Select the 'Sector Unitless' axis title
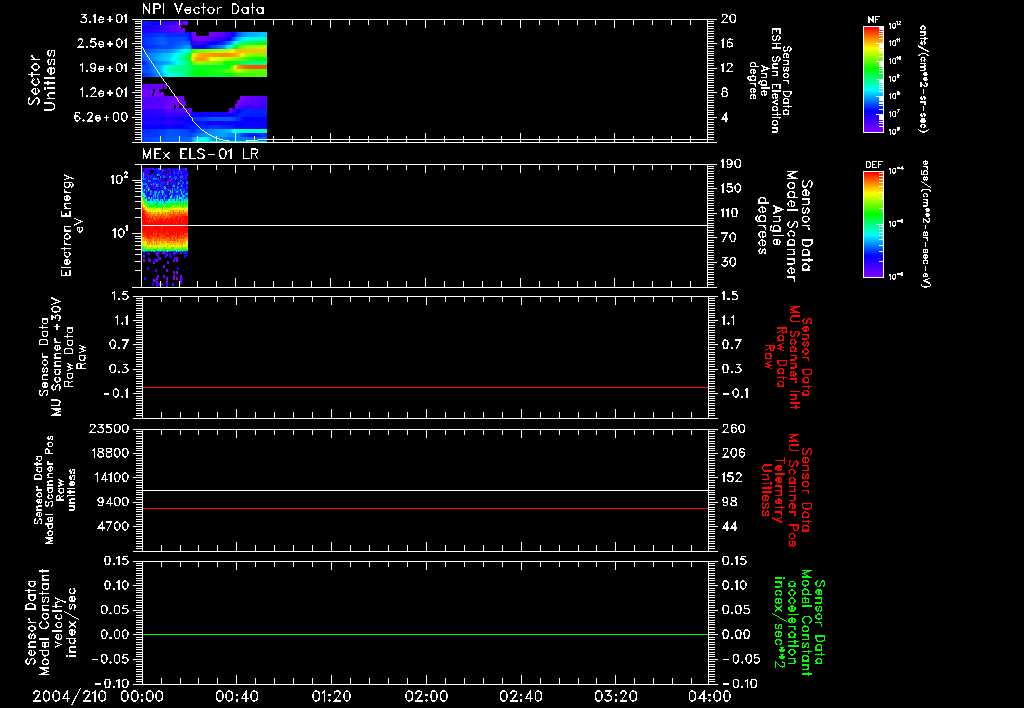Viewport: 1024px width, 708px height. pos(41,80)
